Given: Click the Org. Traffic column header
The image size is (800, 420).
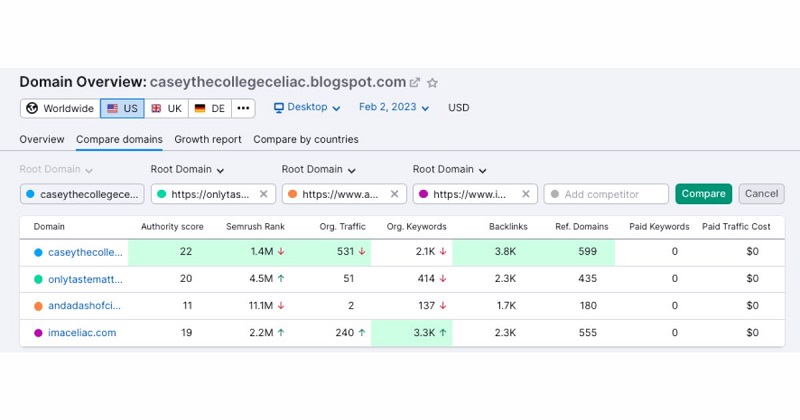Looking at the screenshot, I should pos(342,227).
